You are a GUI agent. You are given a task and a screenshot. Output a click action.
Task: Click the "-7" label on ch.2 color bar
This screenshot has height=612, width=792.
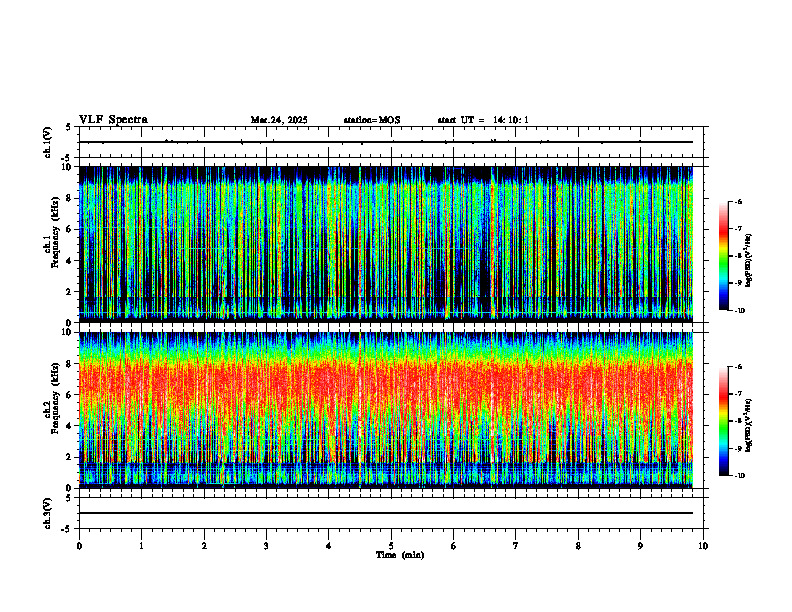tap(737, 394)
